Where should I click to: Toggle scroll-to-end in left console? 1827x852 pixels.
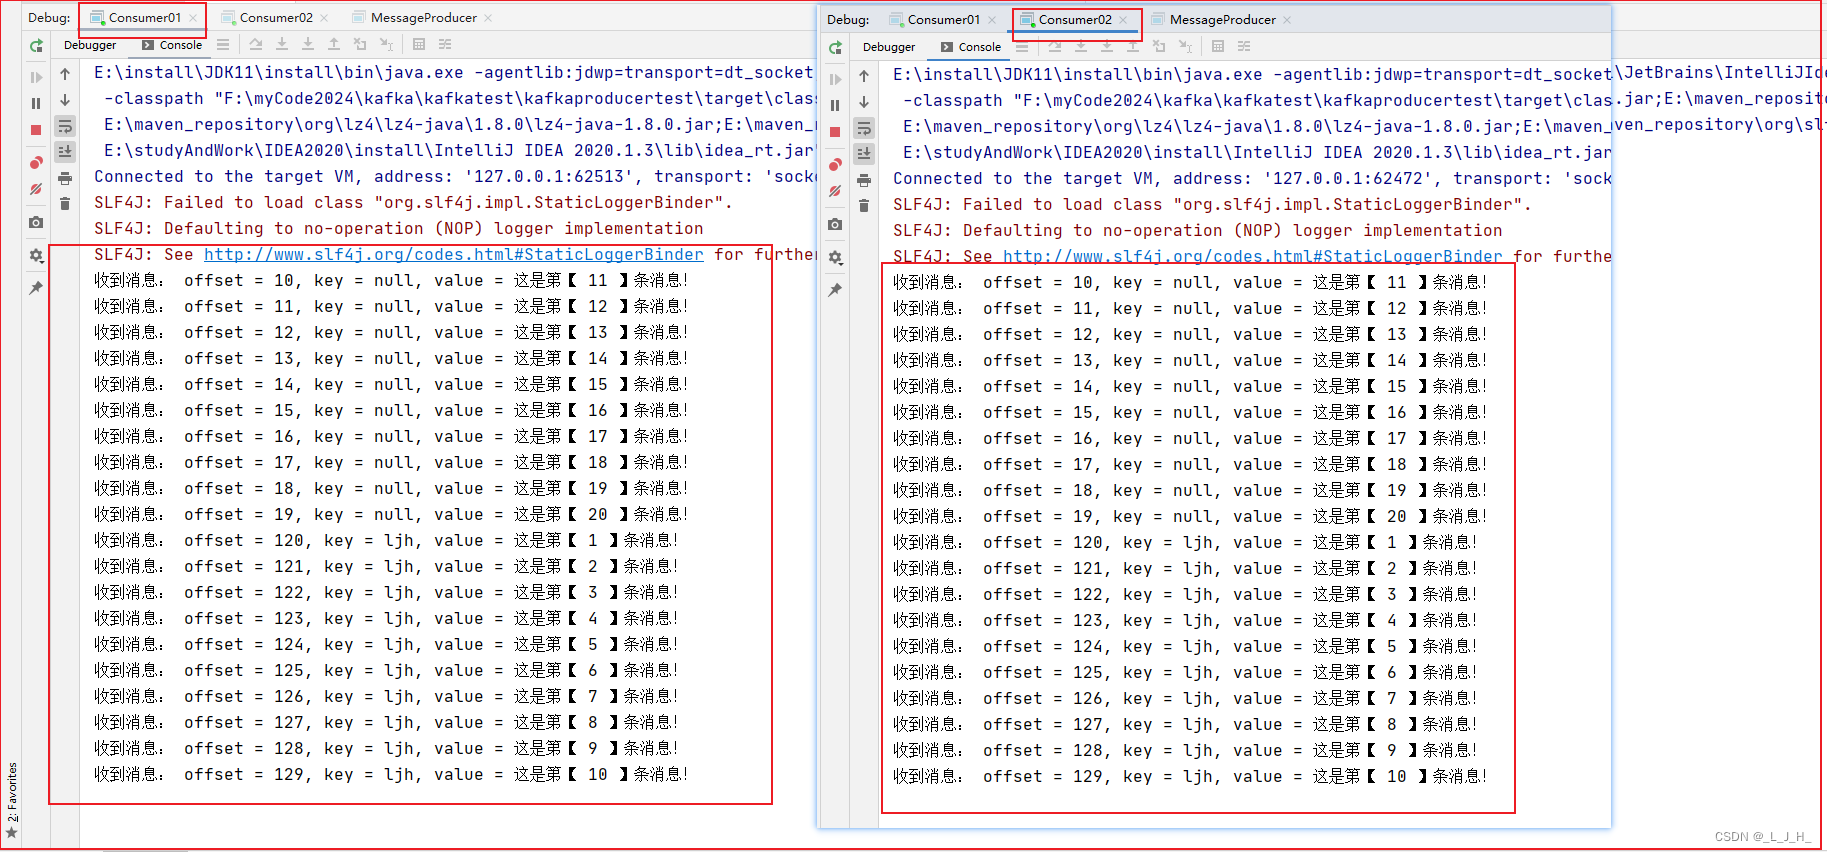pos(65,152)
